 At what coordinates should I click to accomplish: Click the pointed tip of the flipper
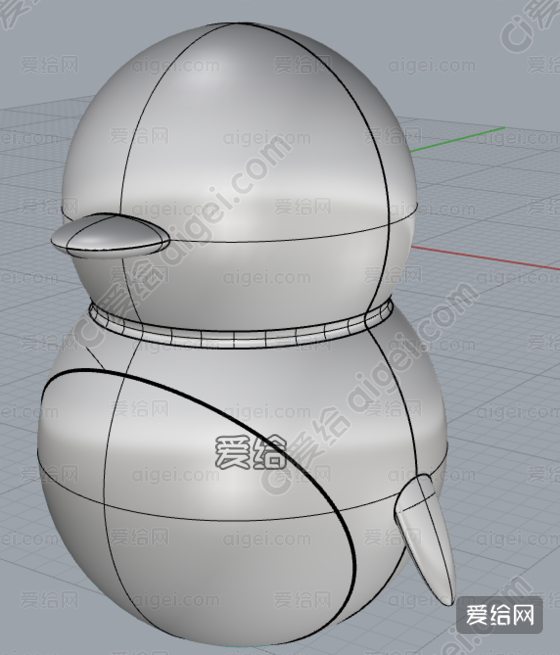(448, 599)
